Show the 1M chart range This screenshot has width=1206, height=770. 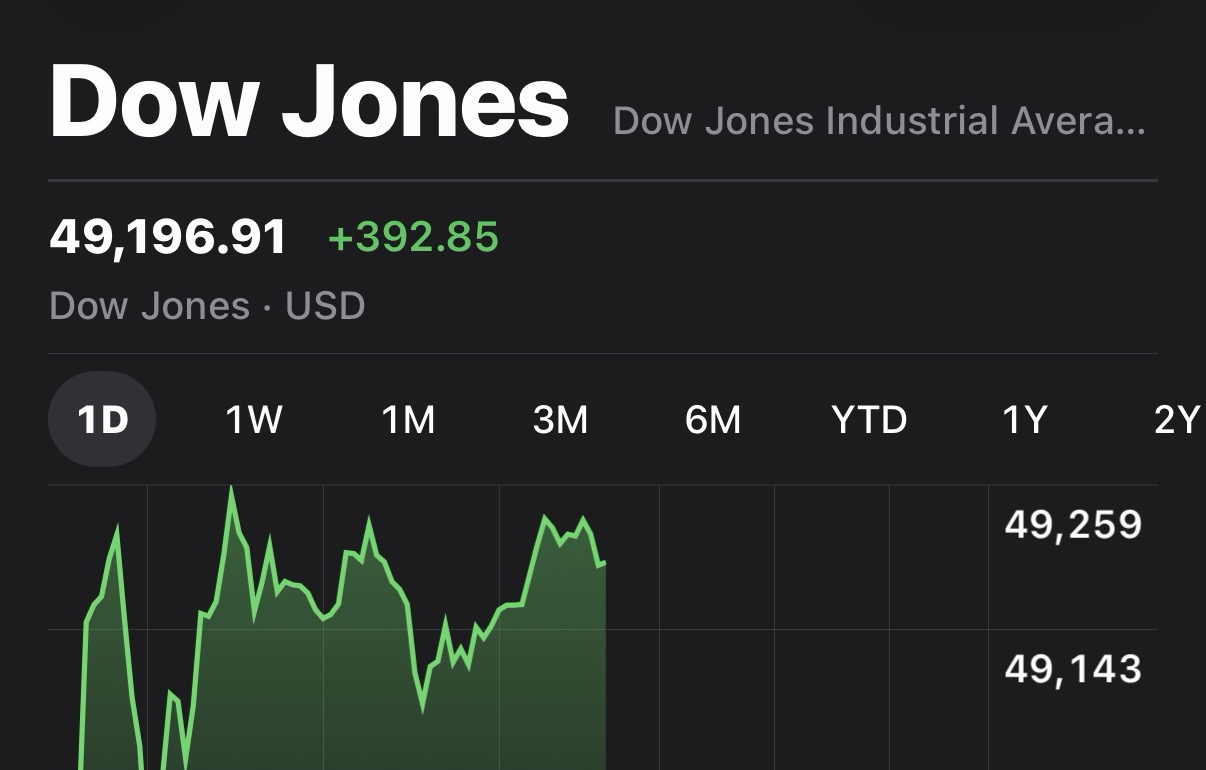408,420
